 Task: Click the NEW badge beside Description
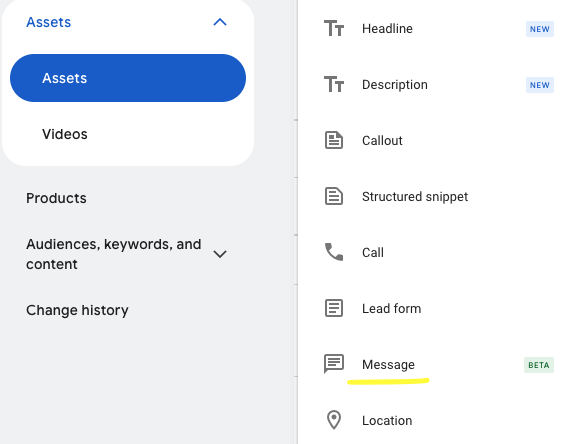(540, 85)
